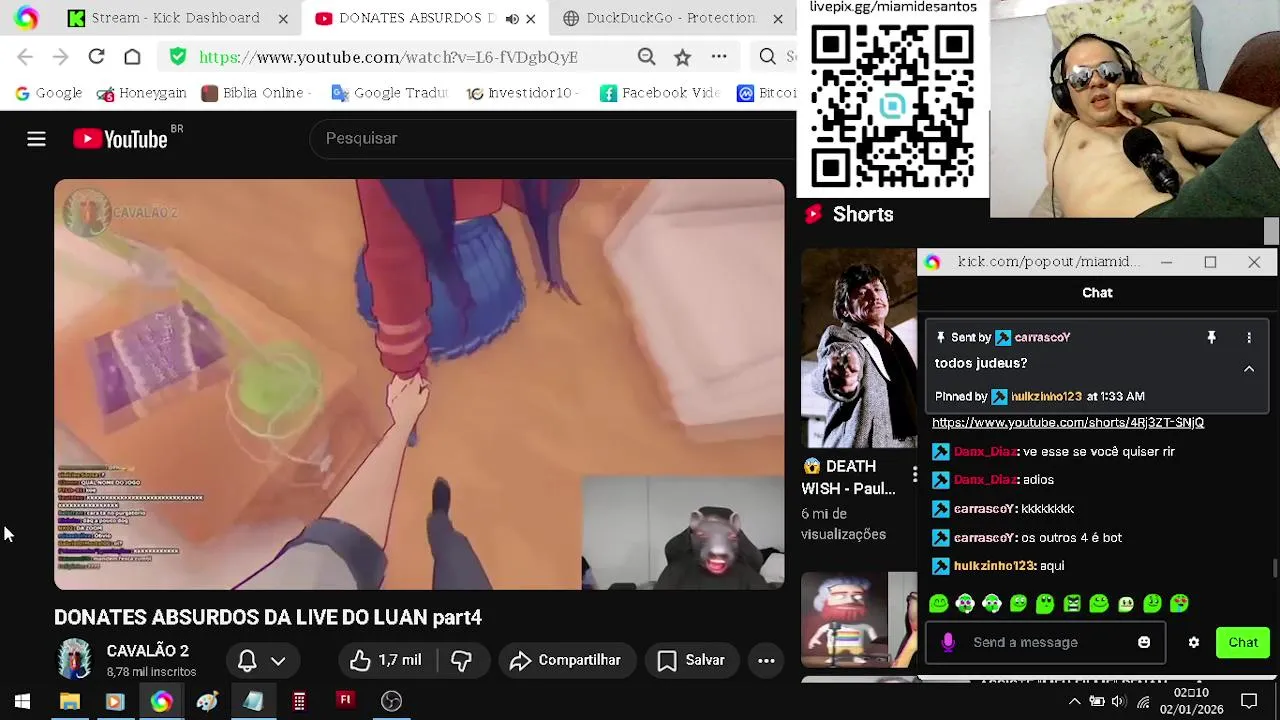The width and height of the screenshot is (1280, 720).
Task: Close the Kick Dashboard tab
Action: [283, 18]
